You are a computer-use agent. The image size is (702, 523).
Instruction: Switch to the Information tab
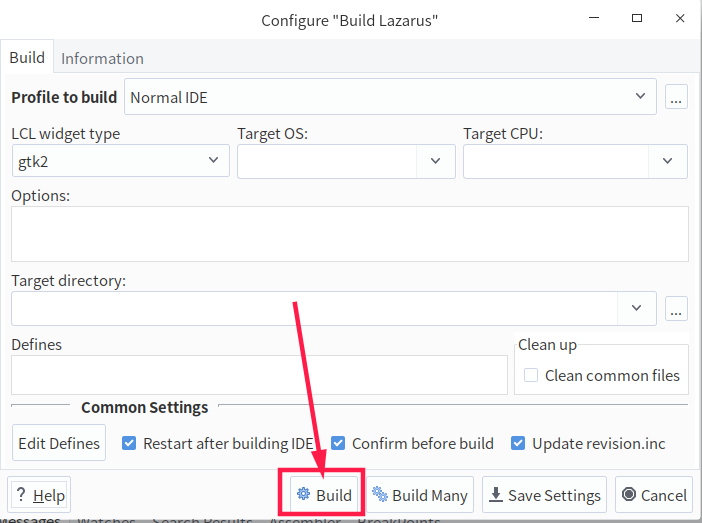[x=102, y=59]
